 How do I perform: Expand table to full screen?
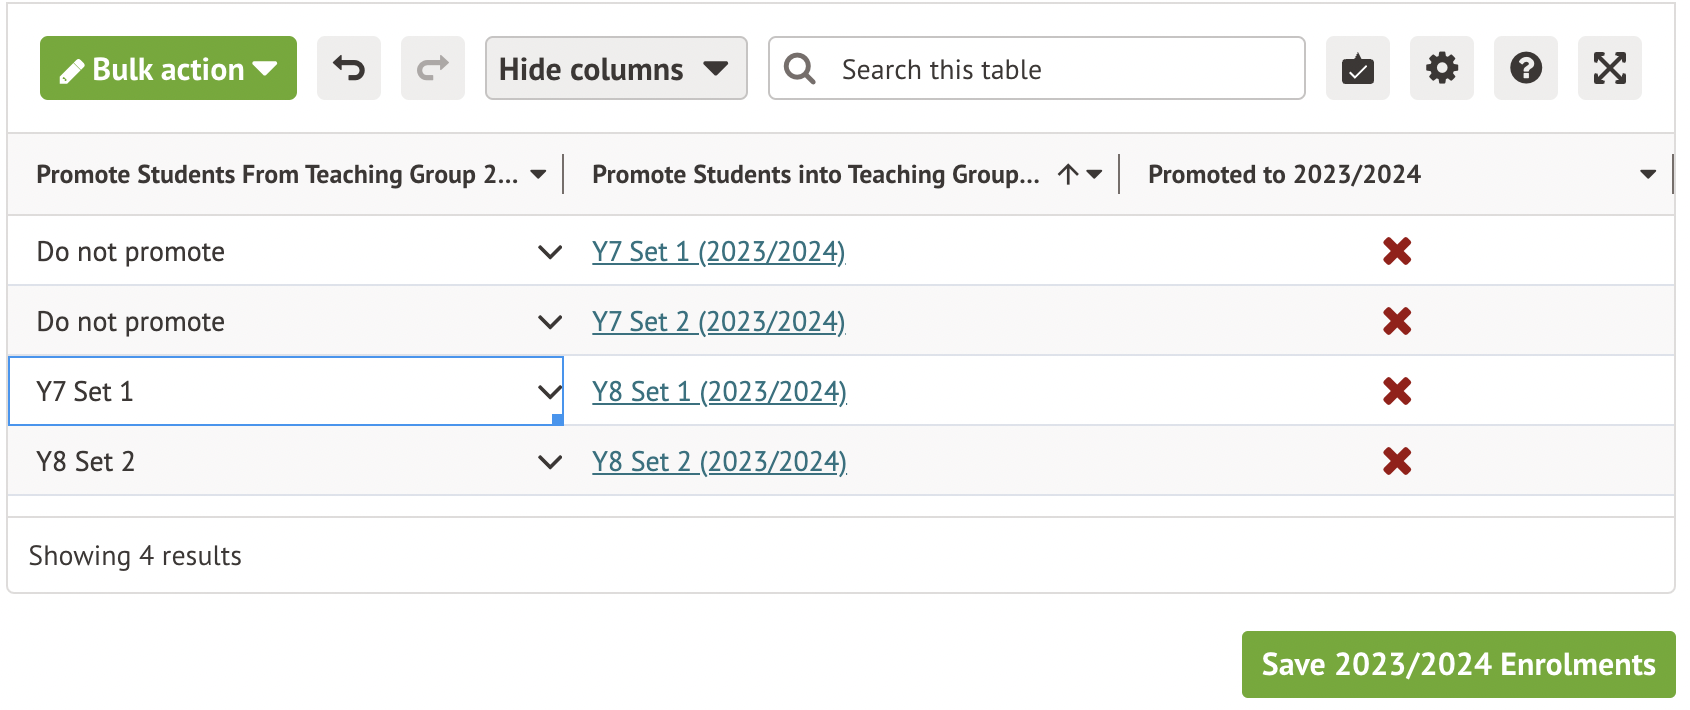point(1609,68)
